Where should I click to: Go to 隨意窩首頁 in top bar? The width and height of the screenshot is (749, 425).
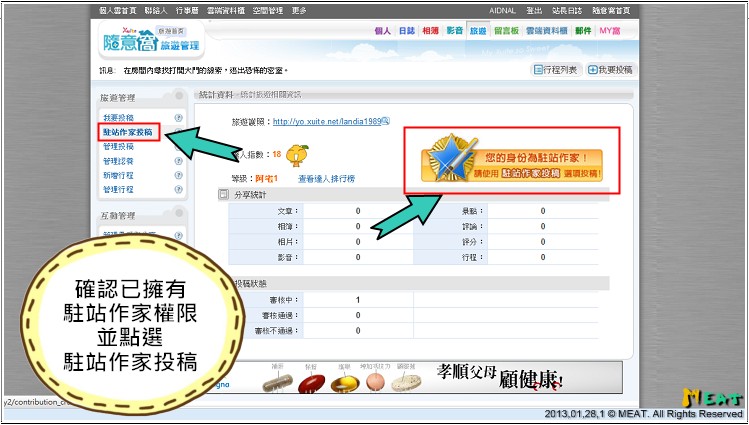click(611, 11)
